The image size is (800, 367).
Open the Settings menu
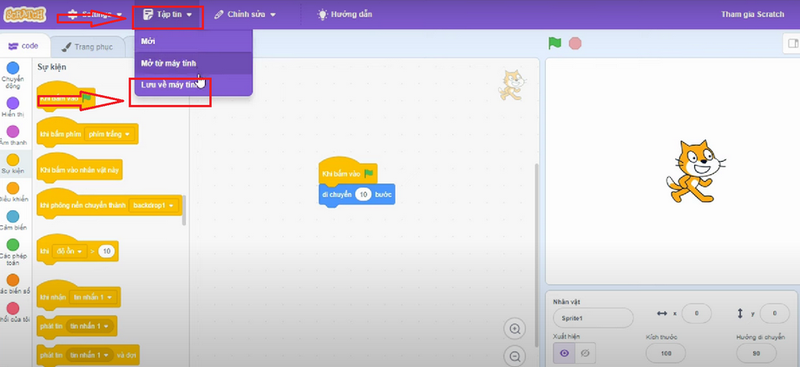(x=95, y=14)
